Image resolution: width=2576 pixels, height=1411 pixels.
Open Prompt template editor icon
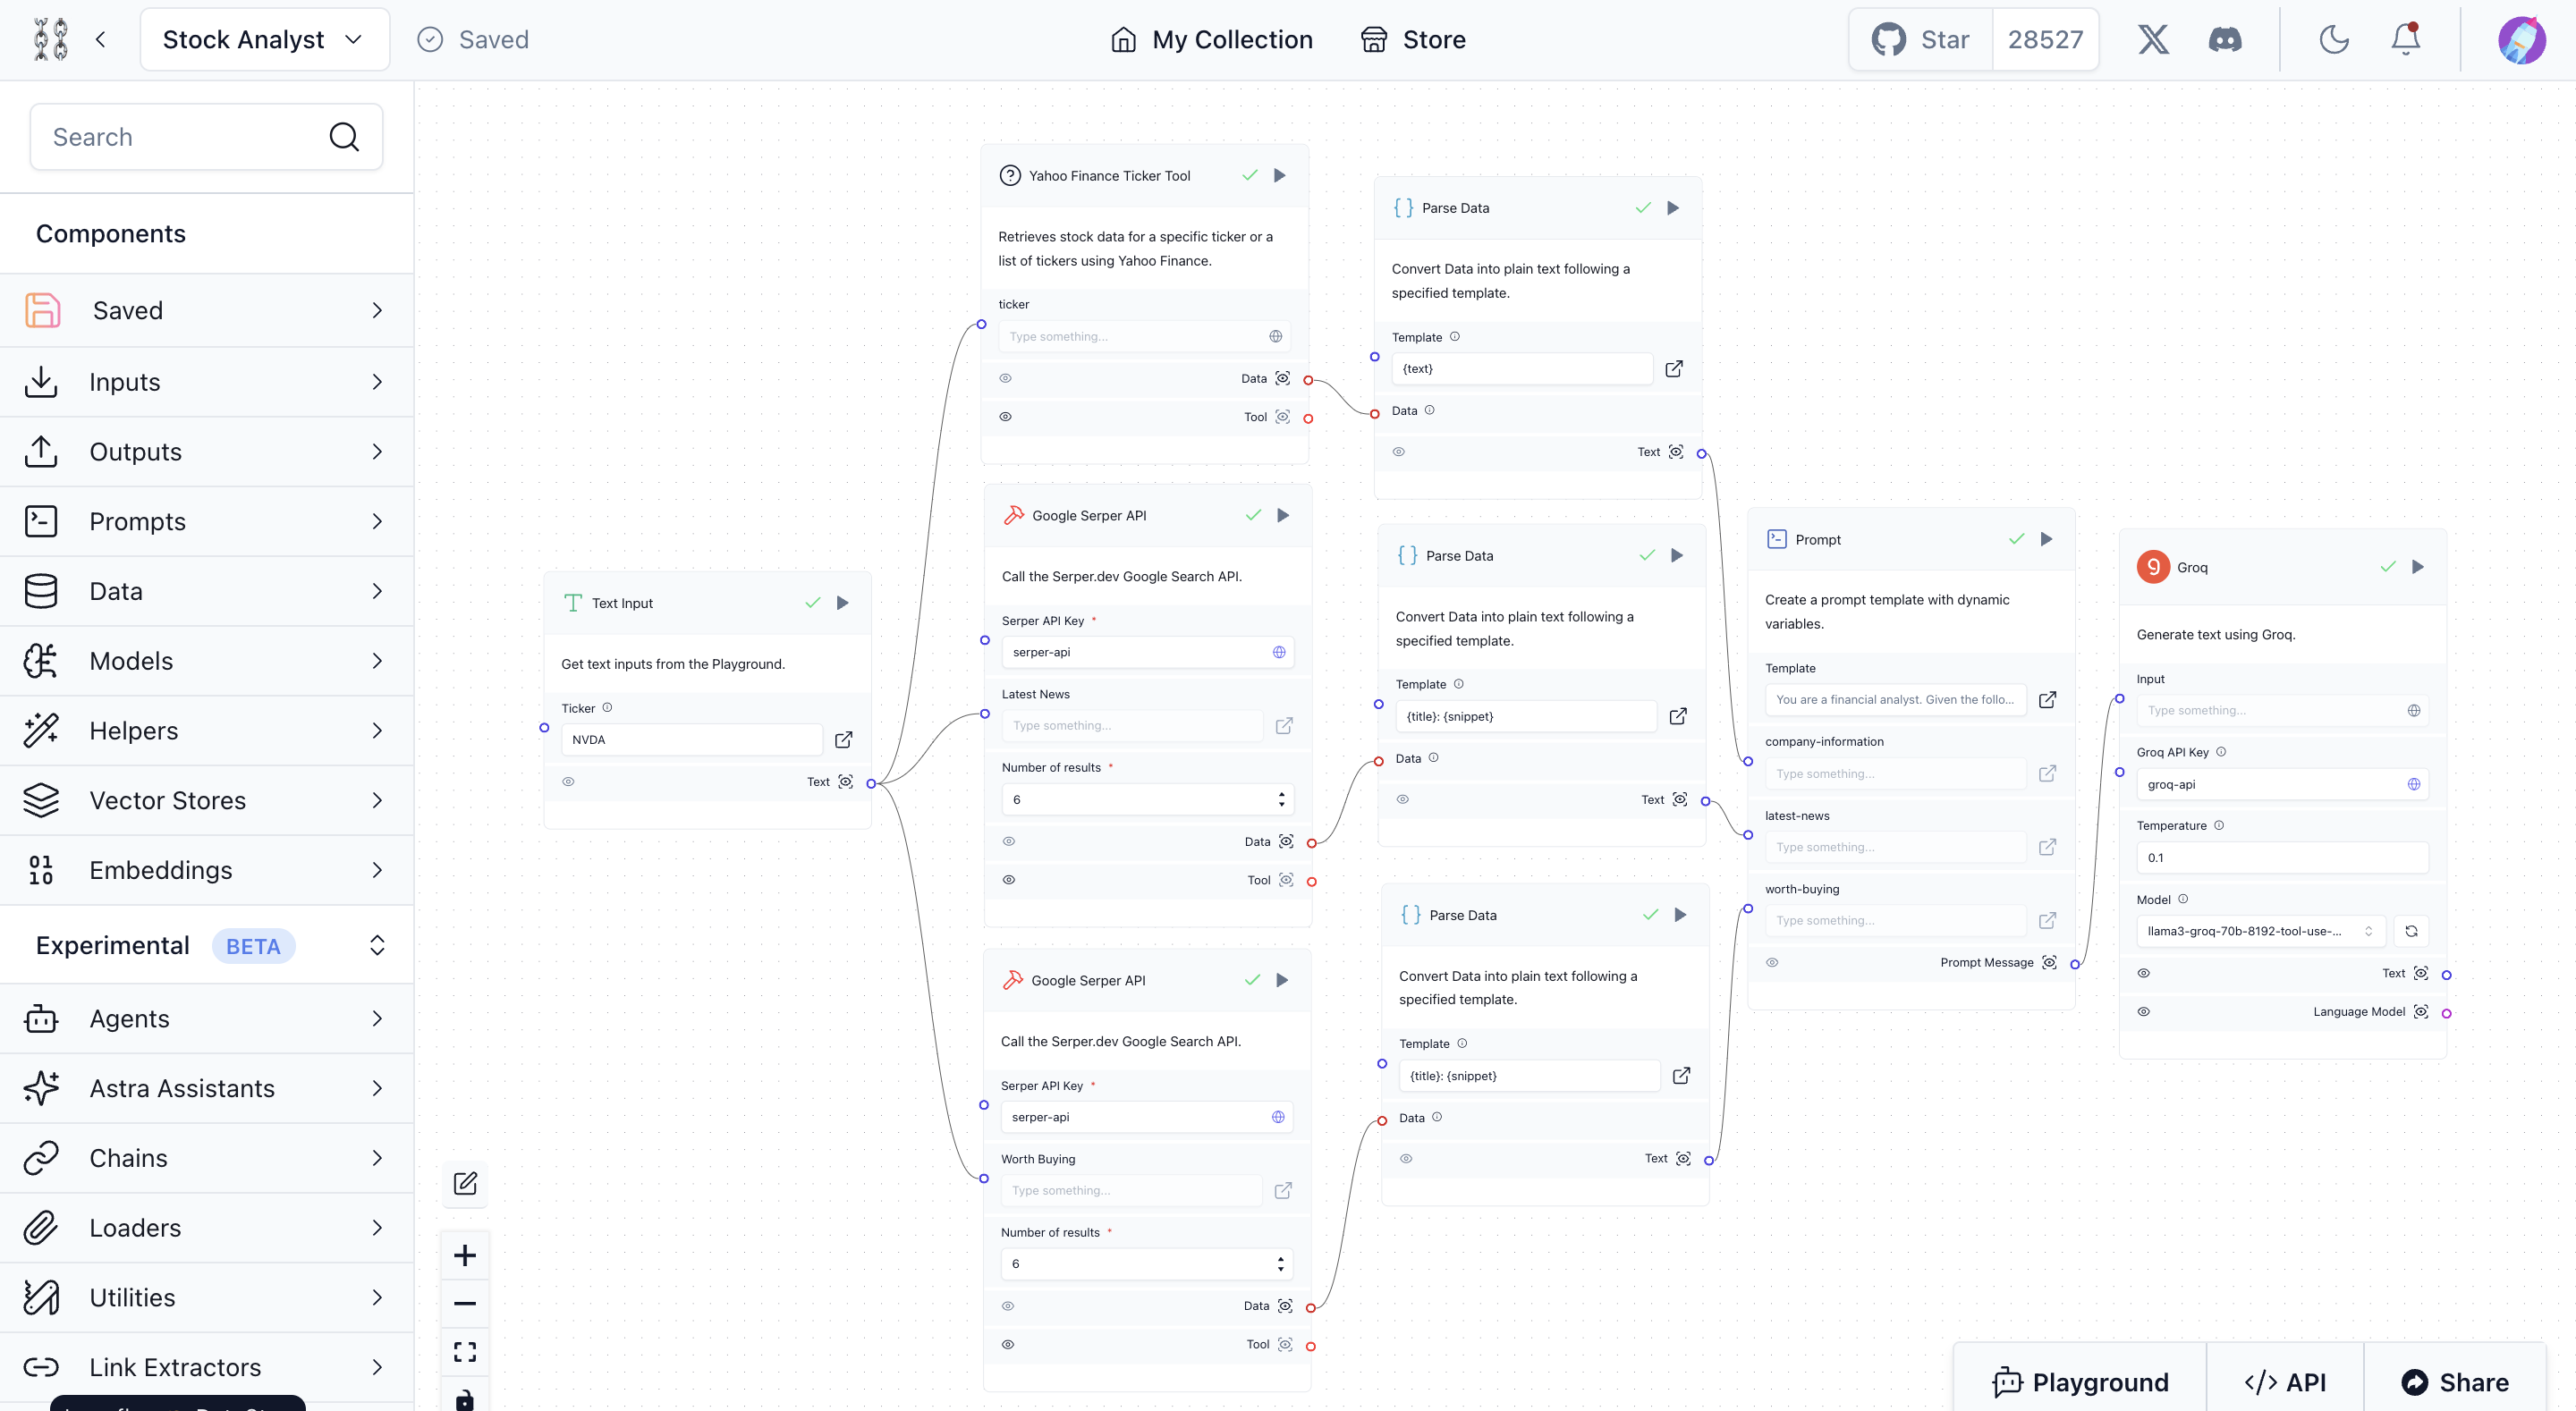tap(2047, 699)
